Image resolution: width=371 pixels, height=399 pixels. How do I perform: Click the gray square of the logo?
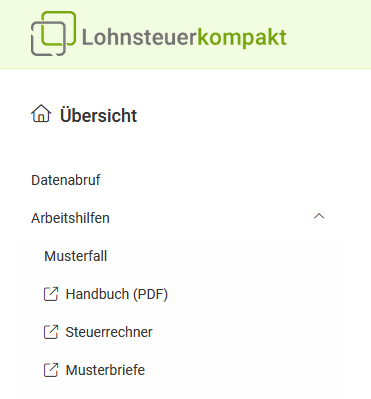48,38
